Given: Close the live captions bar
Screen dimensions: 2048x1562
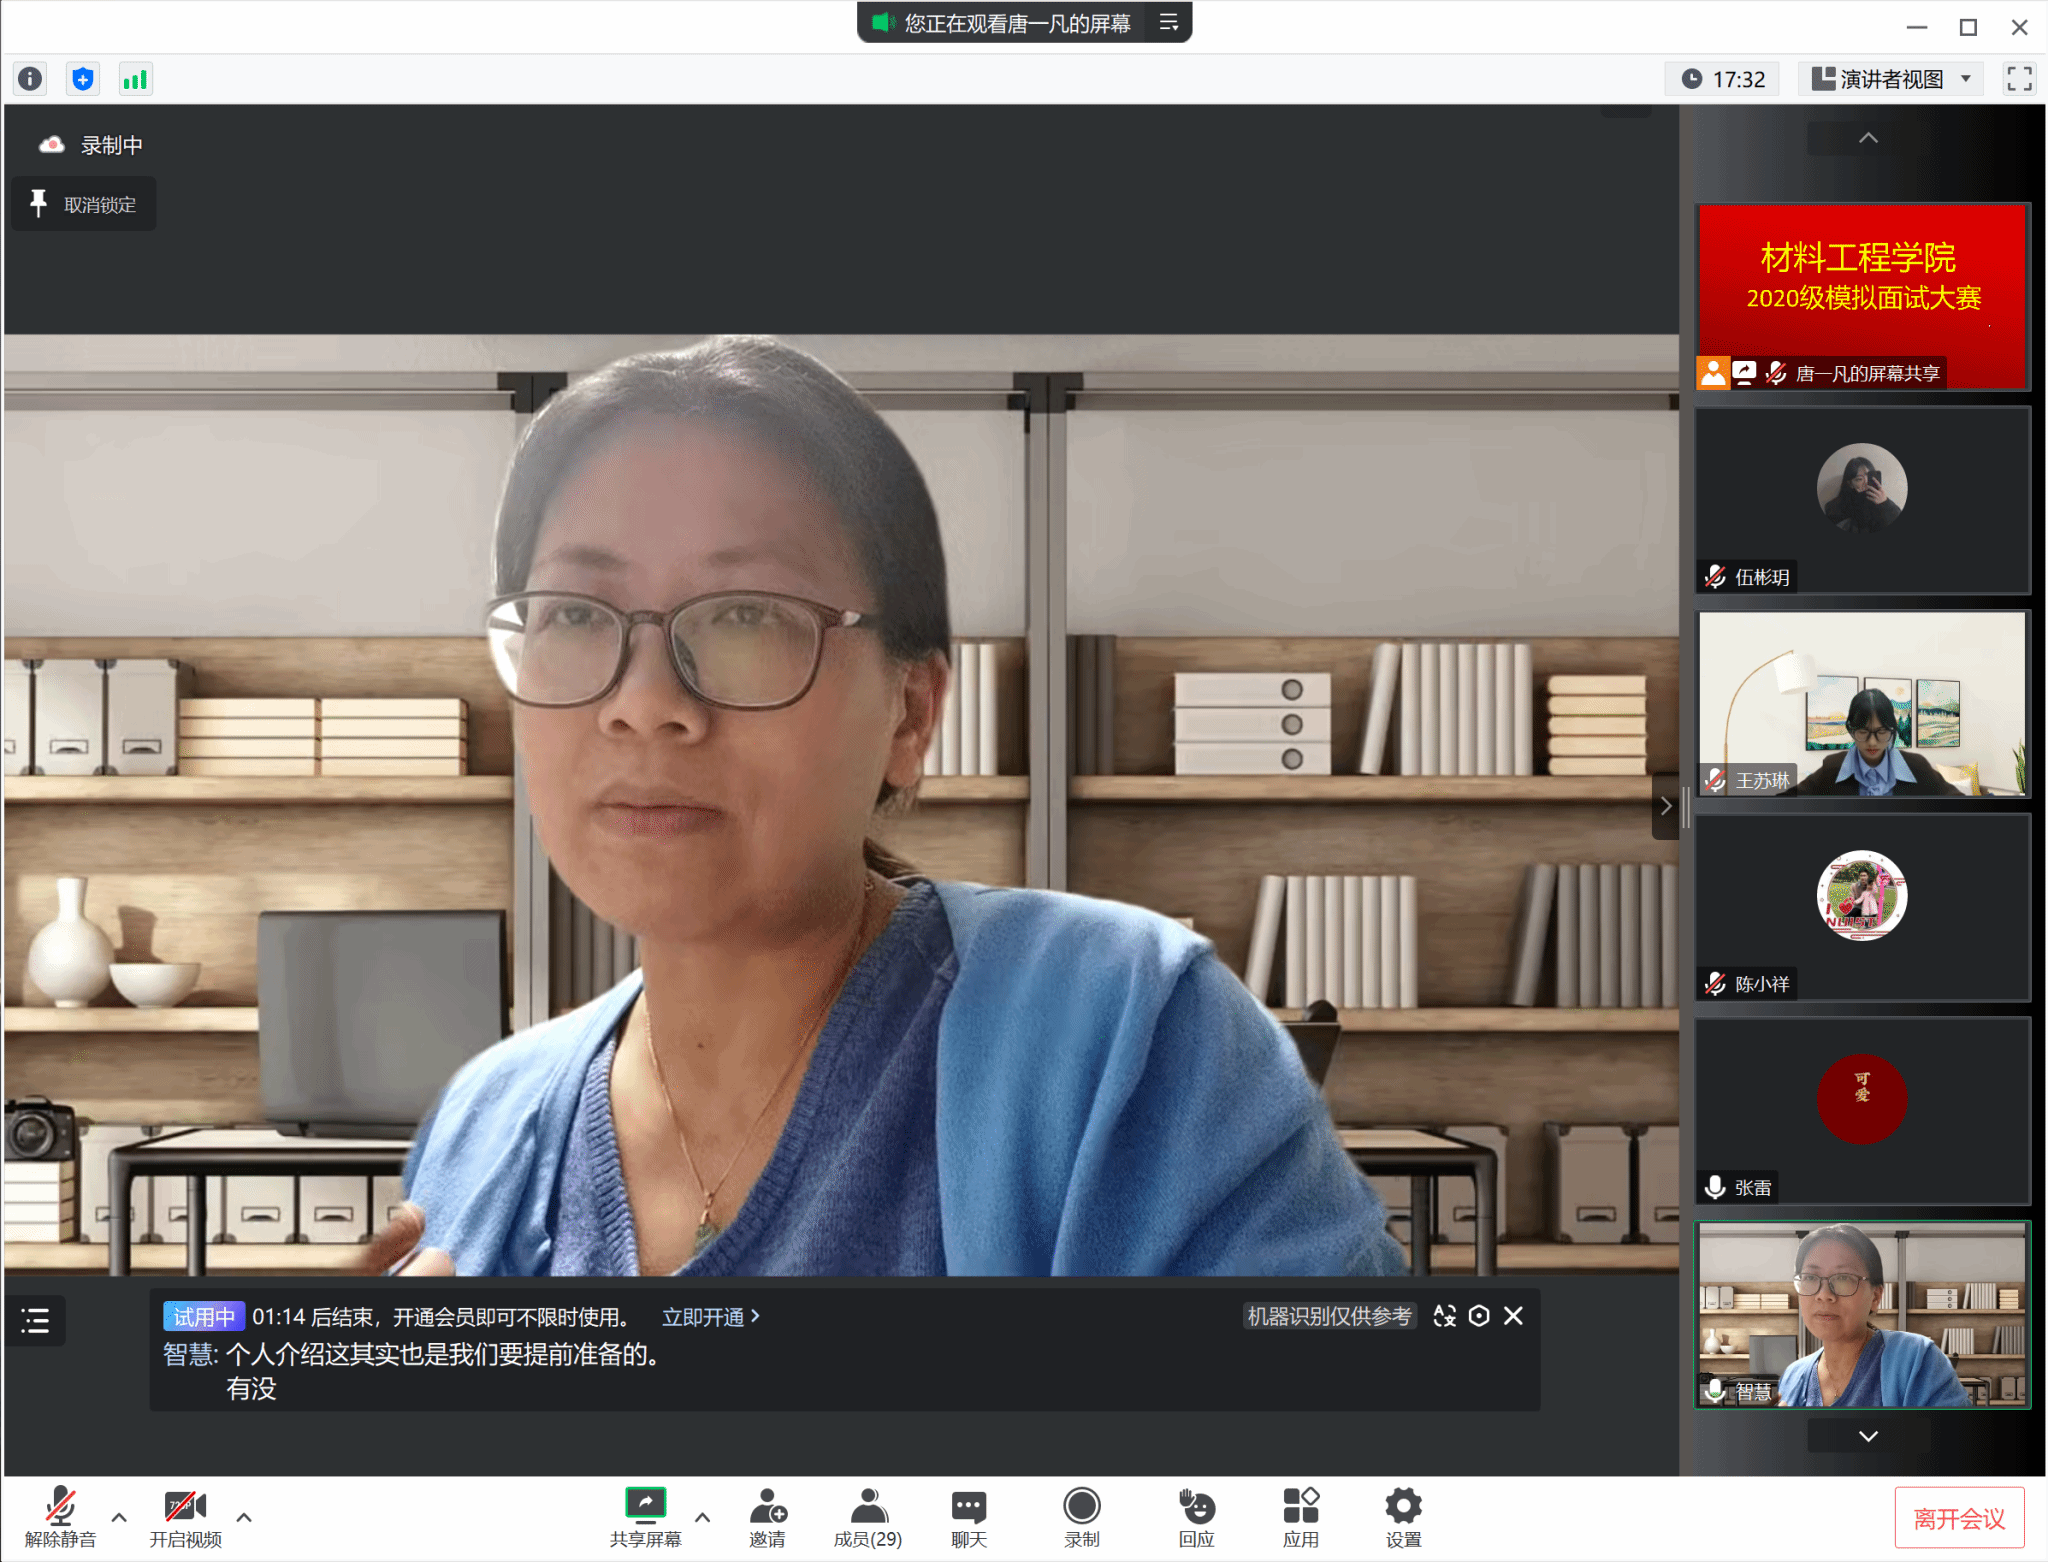Looking at the screenshot, I should pos(1513,1316).
